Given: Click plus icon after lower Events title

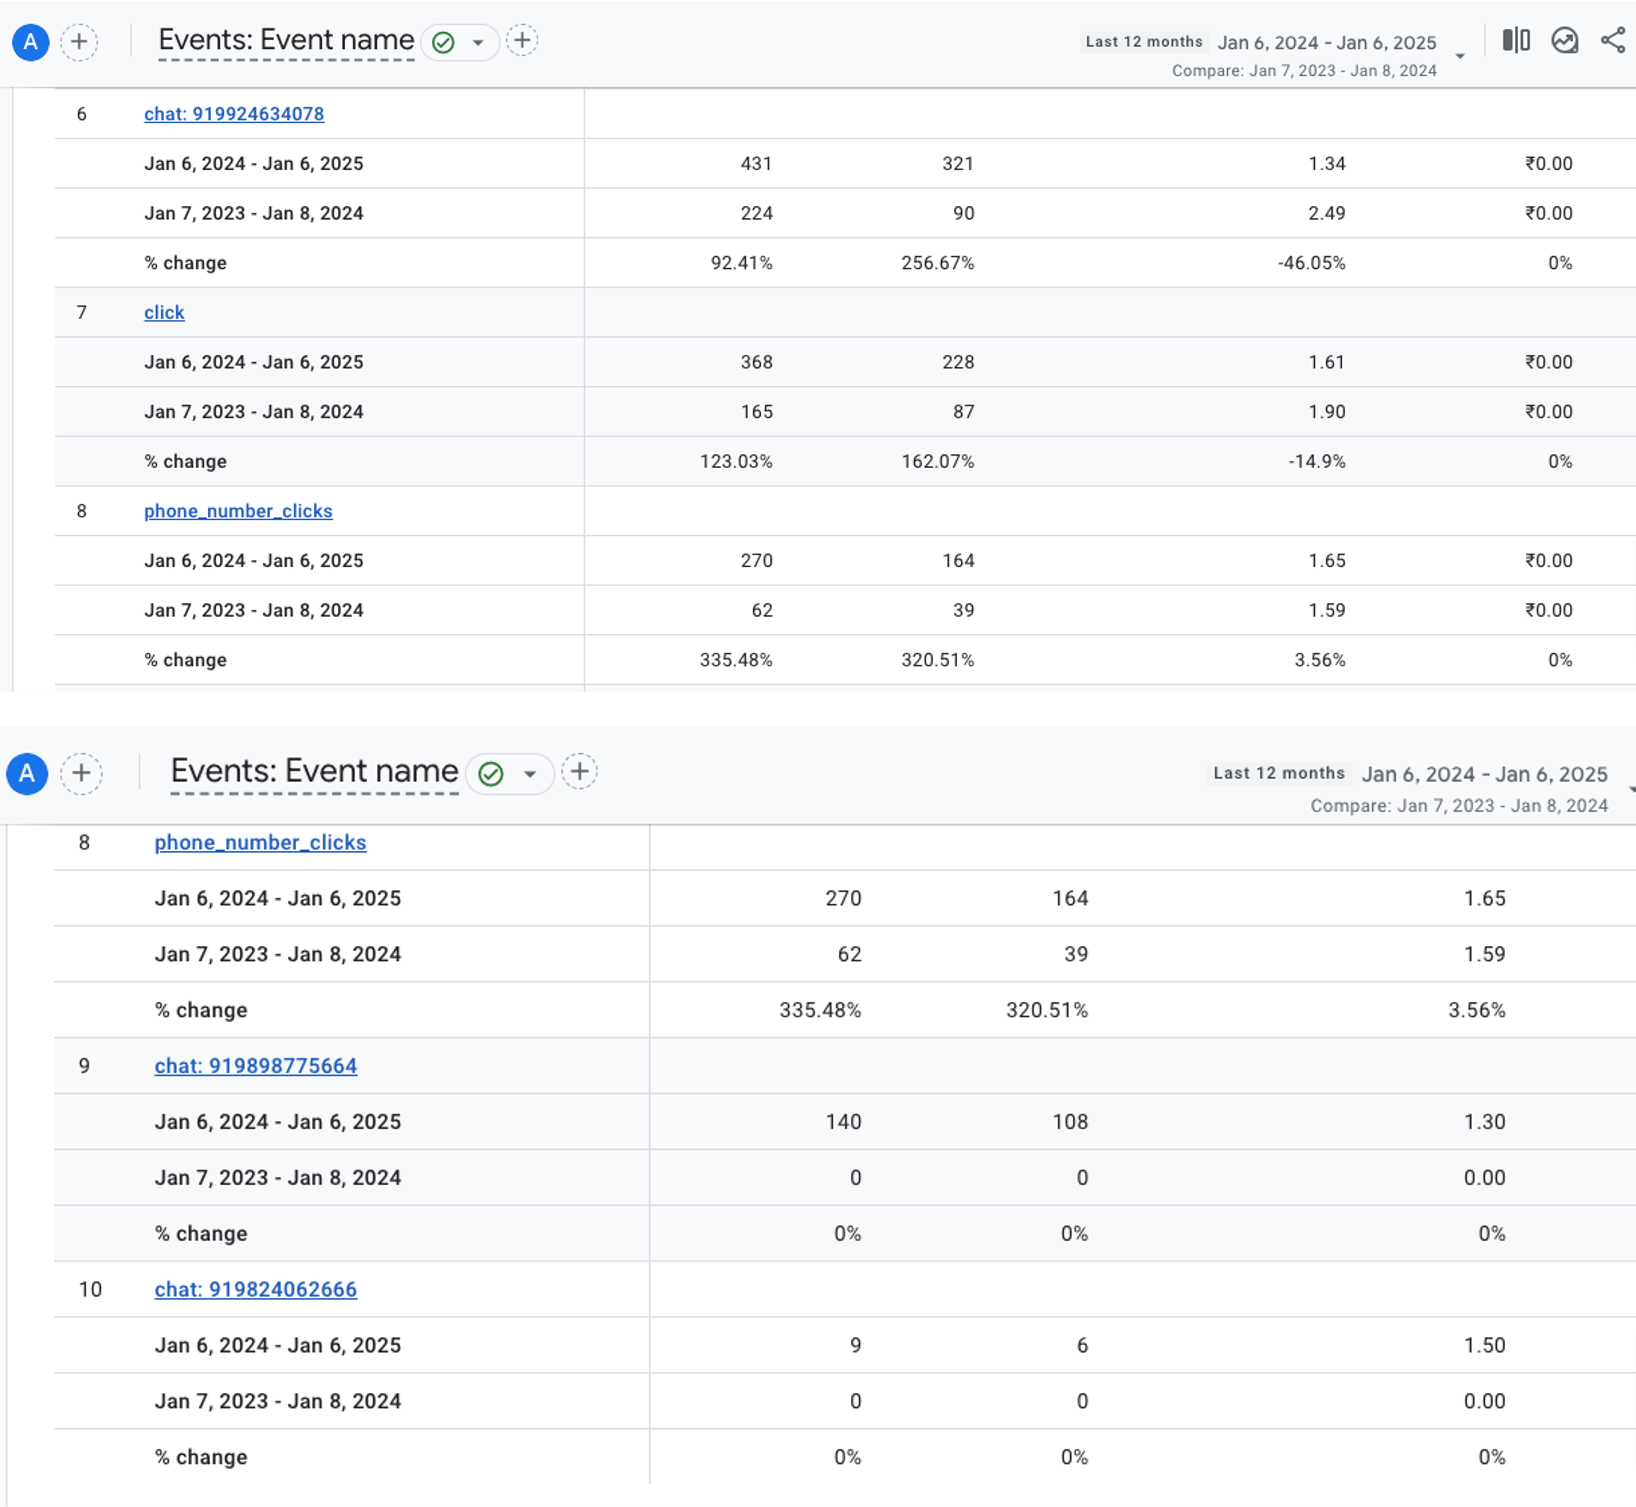Looking at the screenshot, I should pyautogui.click(x=579, y=771).
